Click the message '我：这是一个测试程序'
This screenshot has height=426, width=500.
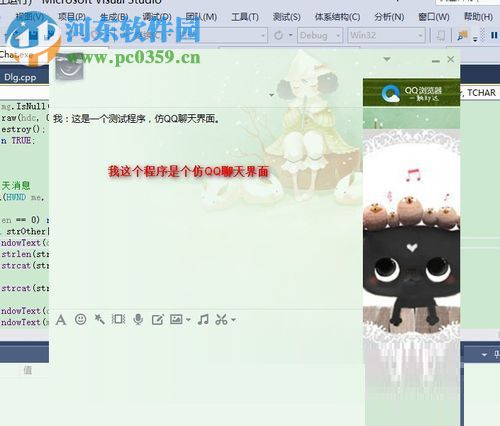coord(136,118)
